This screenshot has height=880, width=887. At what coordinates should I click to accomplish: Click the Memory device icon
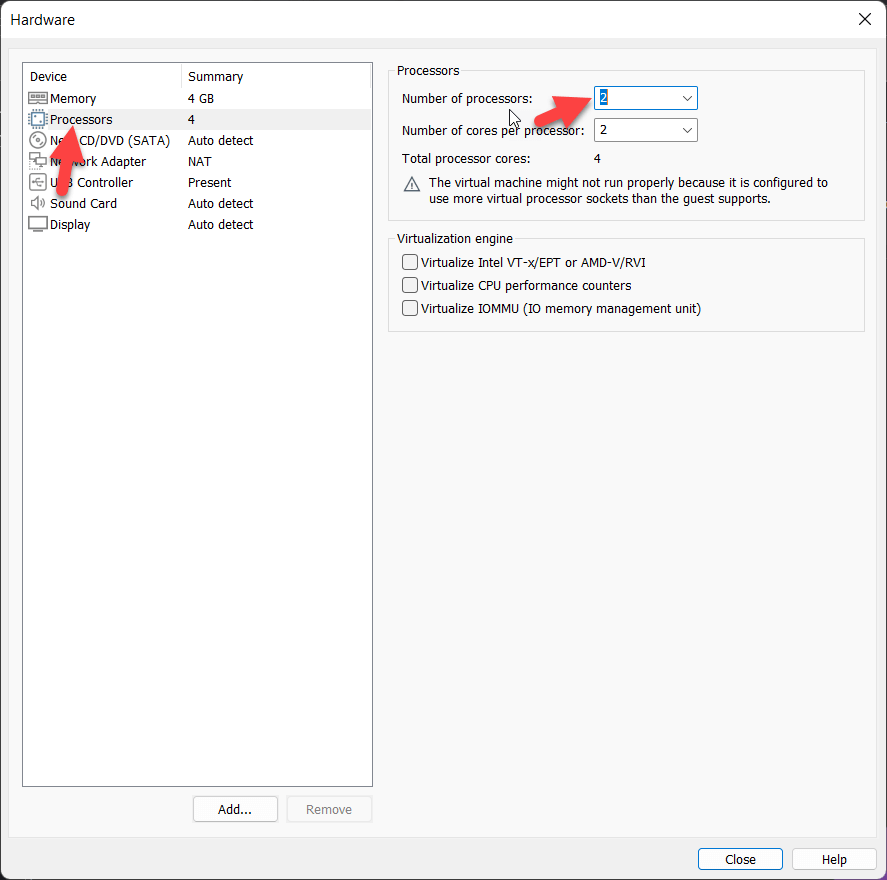(38, 98)
